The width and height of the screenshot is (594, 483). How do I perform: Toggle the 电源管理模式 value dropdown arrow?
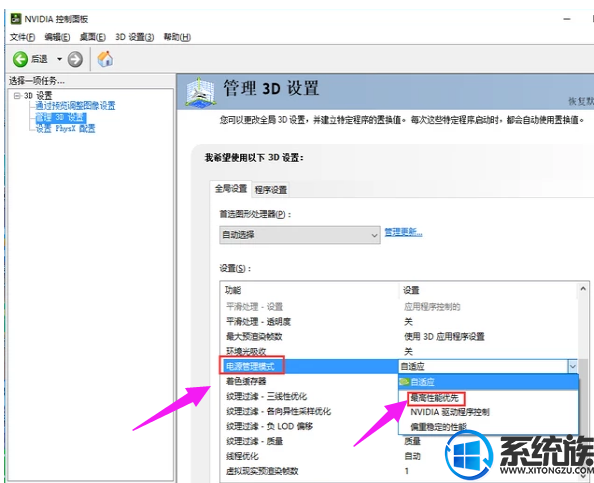tap(572, 366)
